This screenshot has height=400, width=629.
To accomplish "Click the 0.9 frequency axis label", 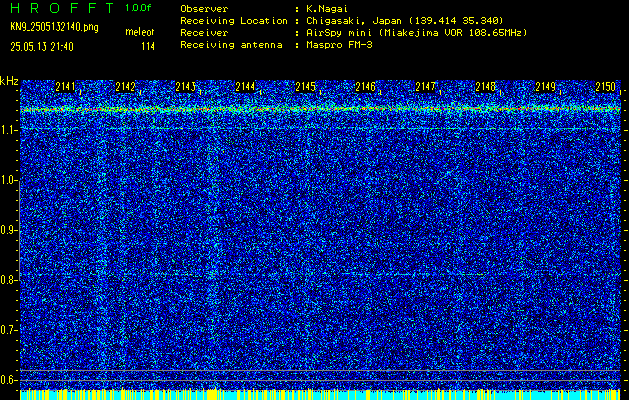I will tap(8, 230).
